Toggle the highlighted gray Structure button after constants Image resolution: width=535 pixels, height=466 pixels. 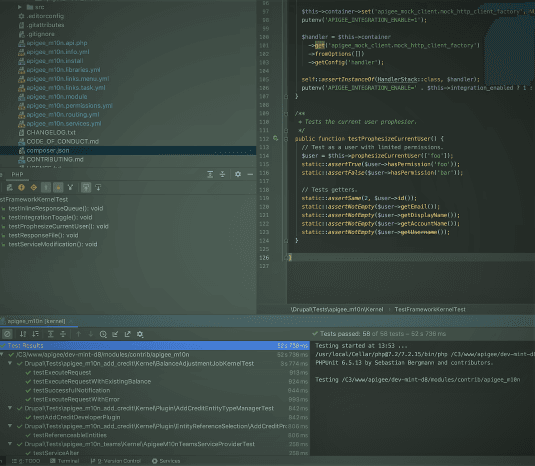click(x=46, y=187)
